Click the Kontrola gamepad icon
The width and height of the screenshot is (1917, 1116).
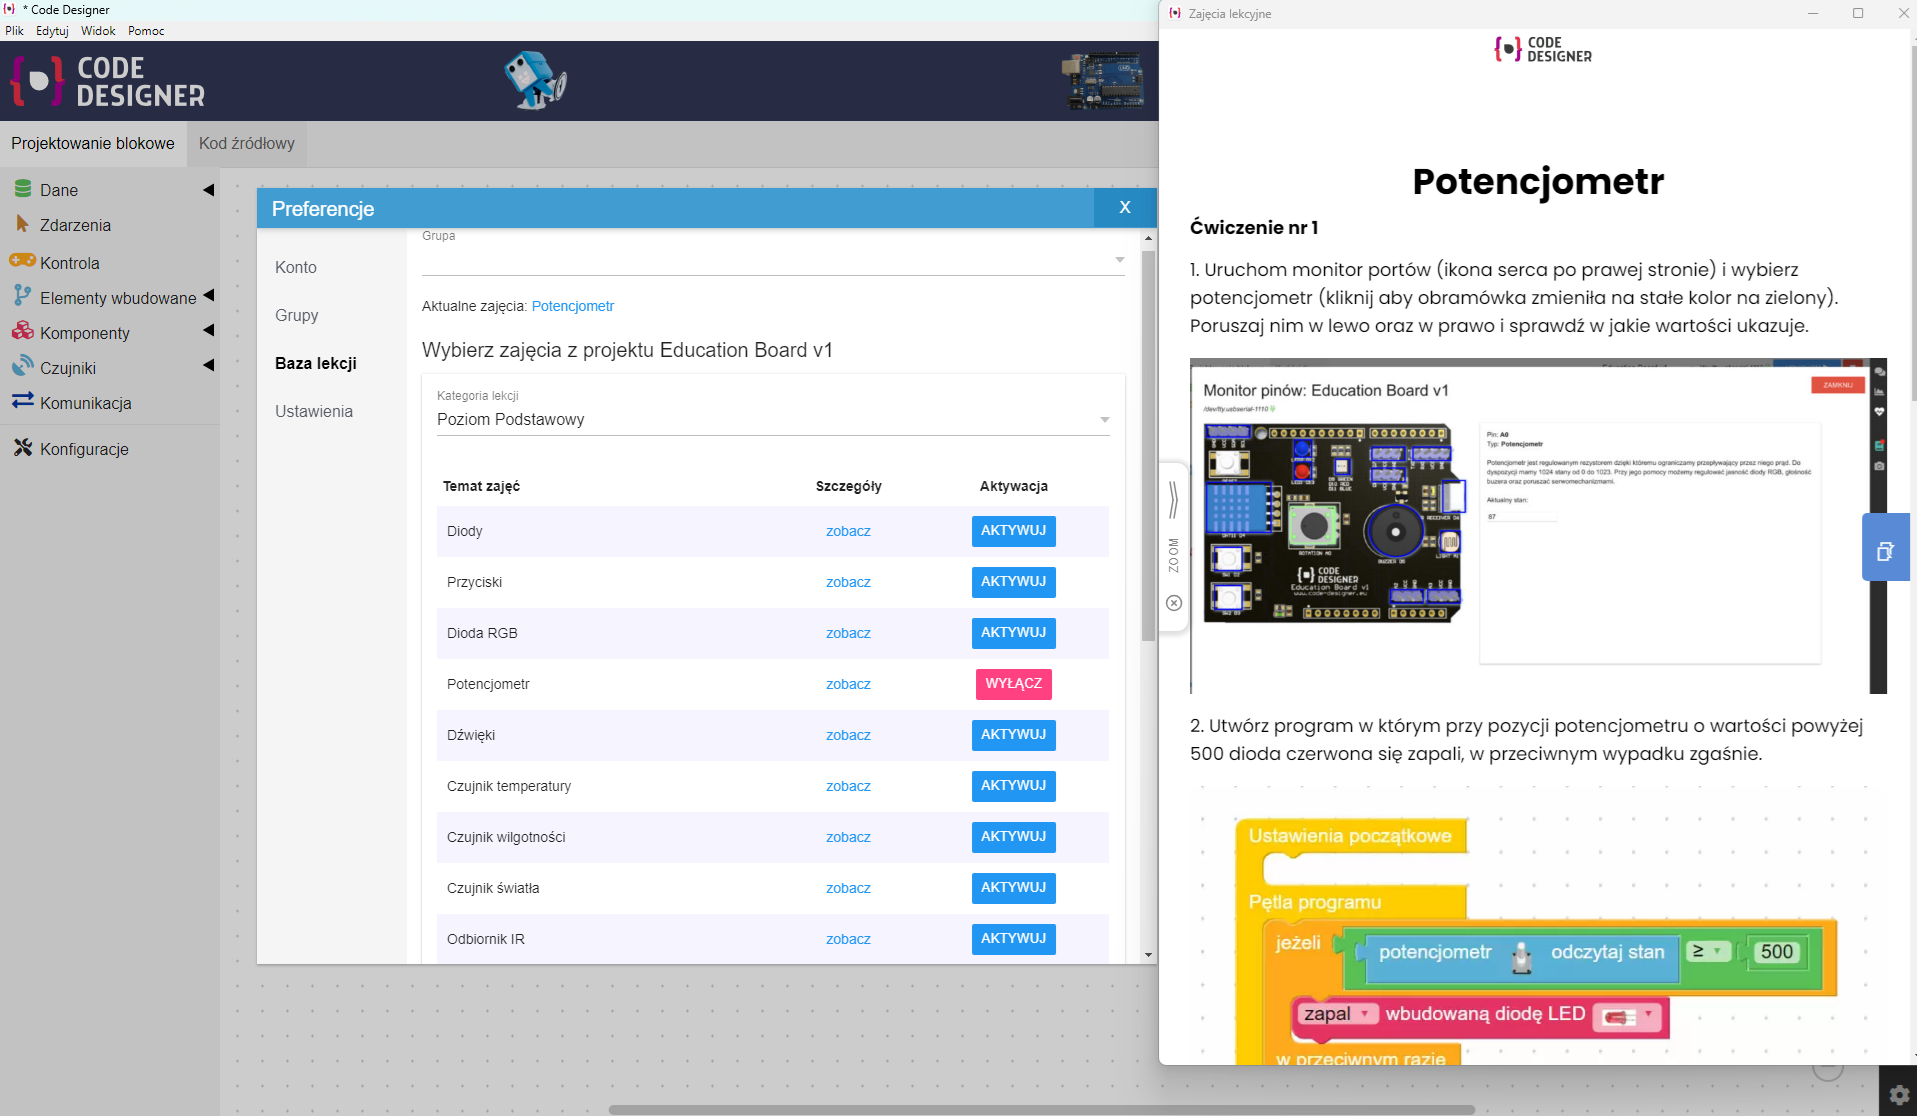click(x=22, y=261)
